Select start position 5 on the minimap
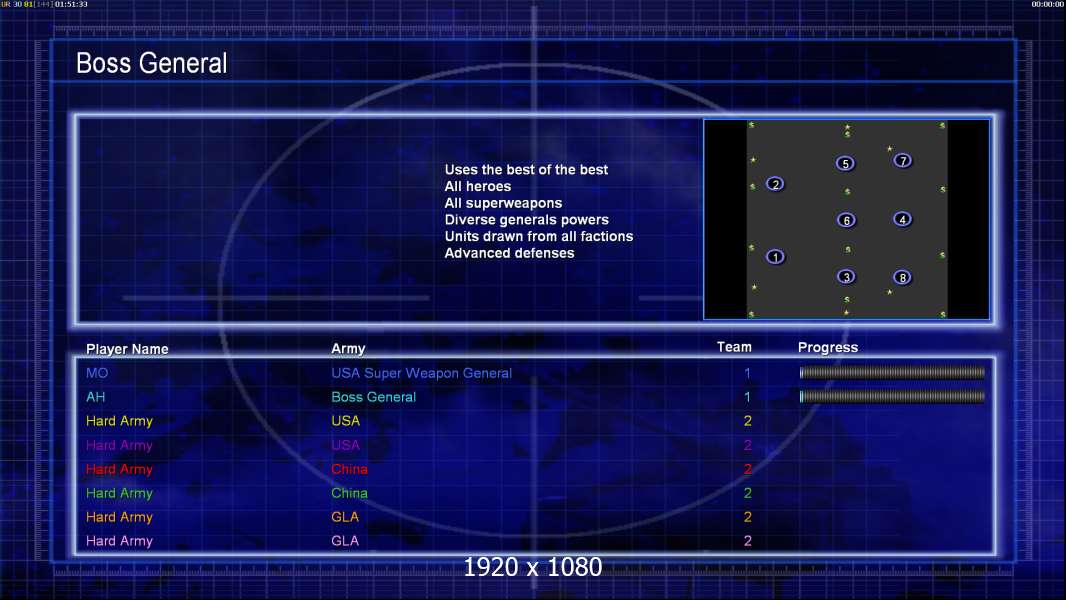This screenshot has width=1066, height=600. coord(845,164)
